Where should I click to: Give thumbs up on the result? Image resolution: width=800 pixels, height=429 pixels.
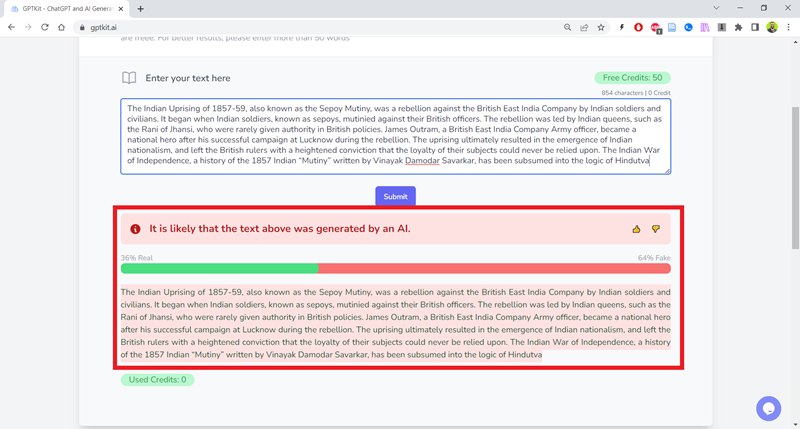point(636,229)
